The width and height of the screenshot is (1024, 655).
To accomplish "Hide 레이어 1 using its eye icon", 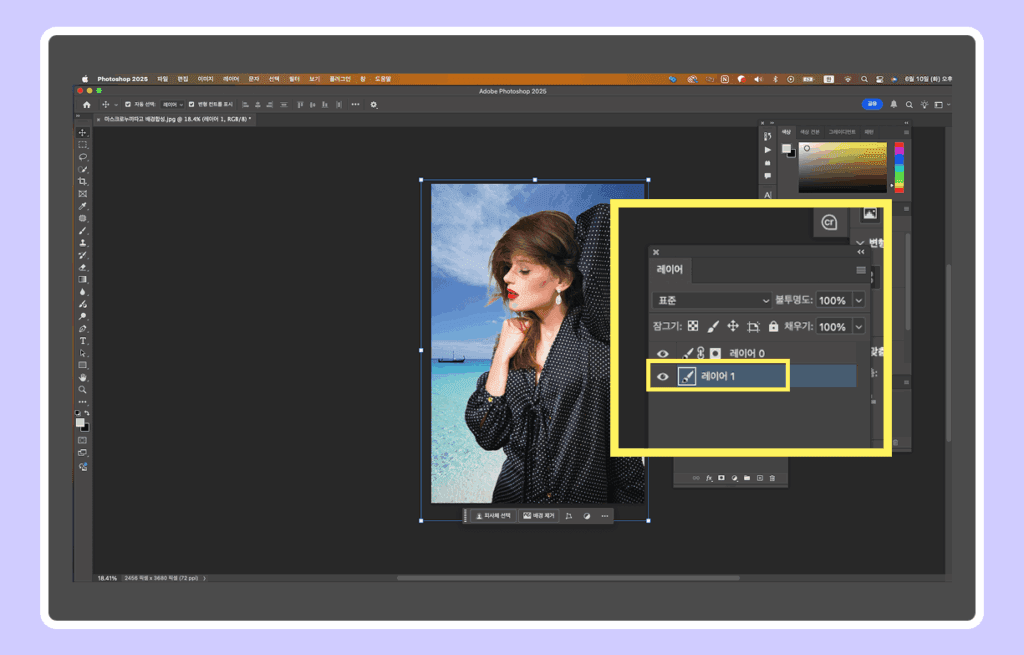I will (x=662, y=376).
